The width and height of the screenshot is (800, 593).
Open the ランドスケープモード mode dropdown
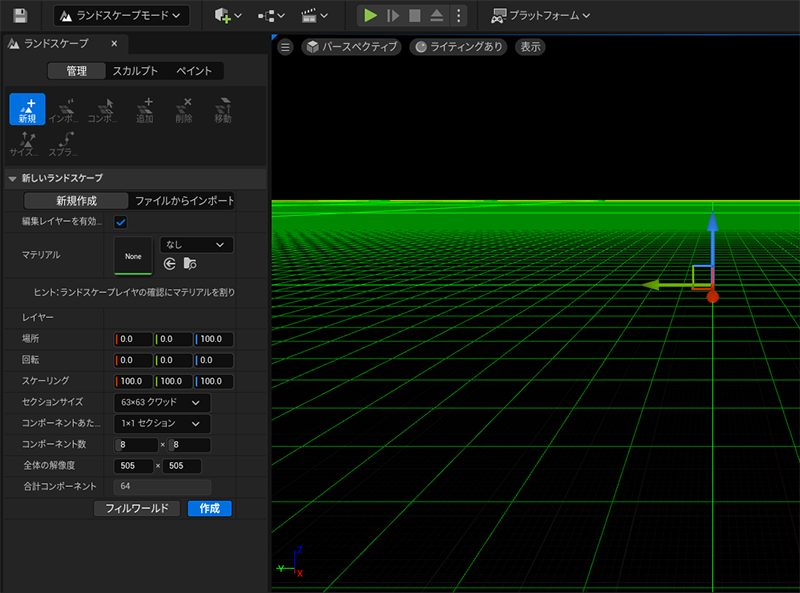point(121,16)
